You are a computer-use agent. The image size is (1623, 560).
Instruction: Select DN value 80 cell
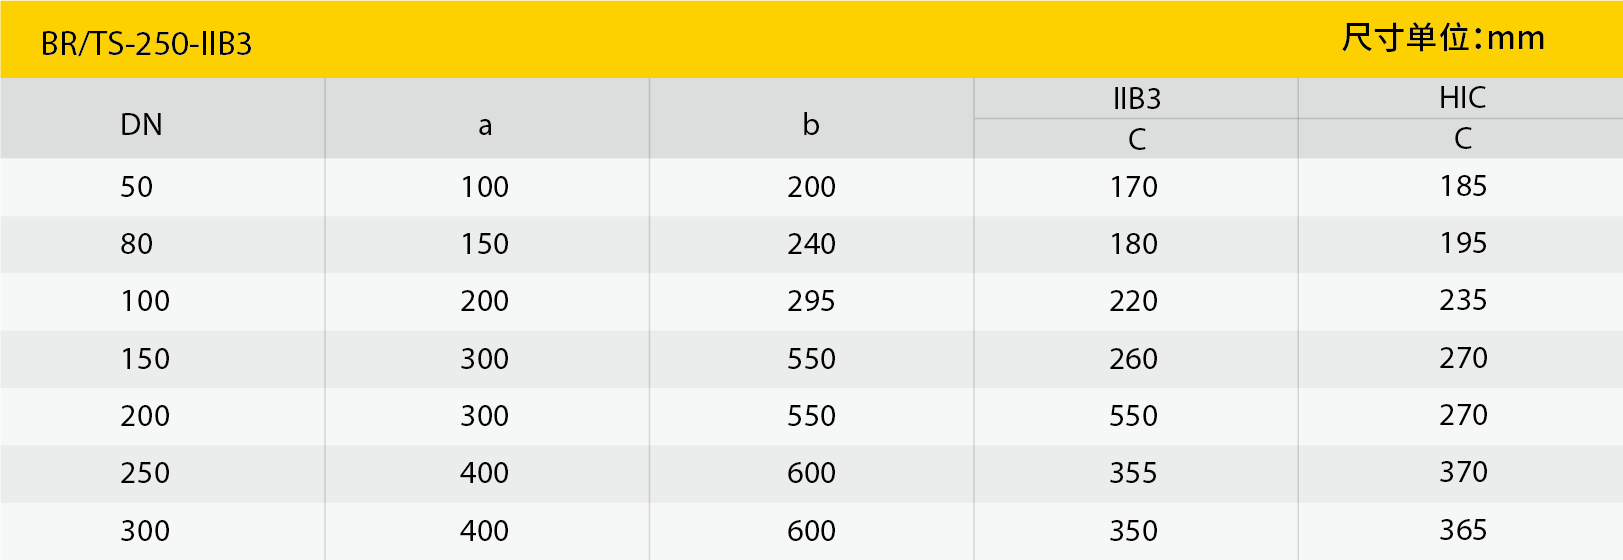pos(137,244)
